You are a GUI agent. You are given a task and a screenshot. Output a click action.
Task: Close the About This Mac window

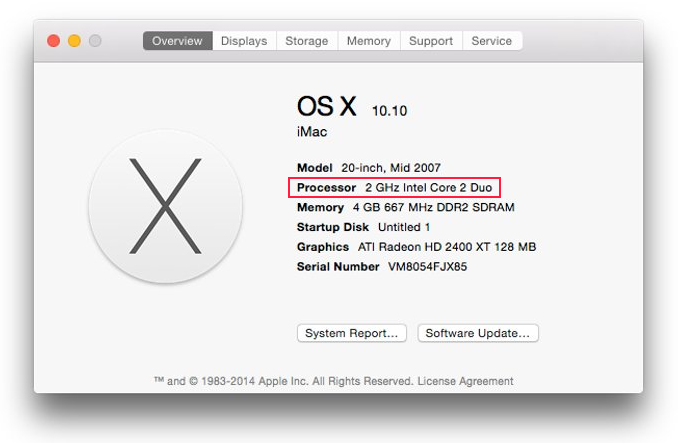[x=54, y=41]
